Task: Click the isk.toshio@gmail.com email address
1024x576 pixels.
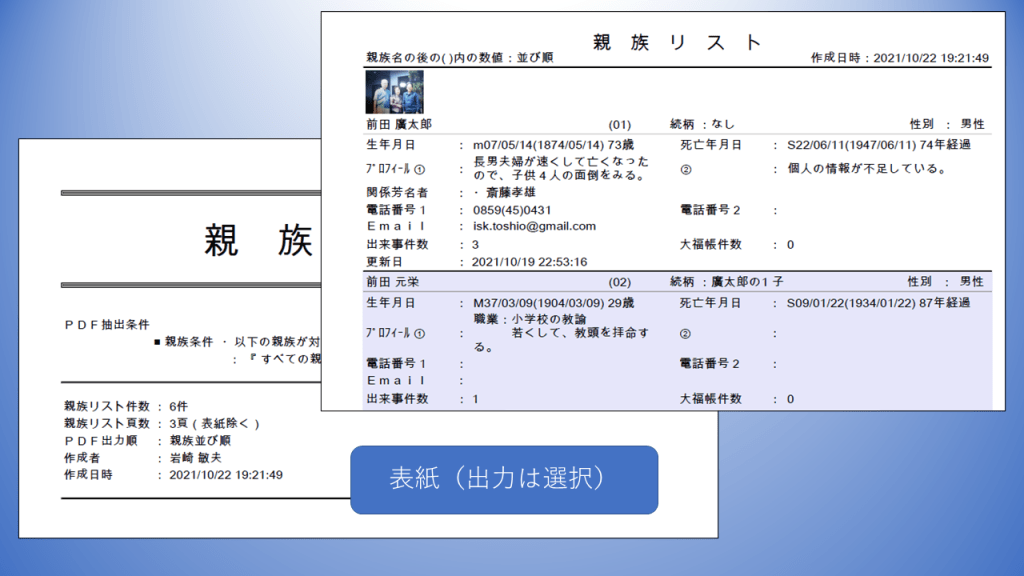Action: tap(534, 226)
